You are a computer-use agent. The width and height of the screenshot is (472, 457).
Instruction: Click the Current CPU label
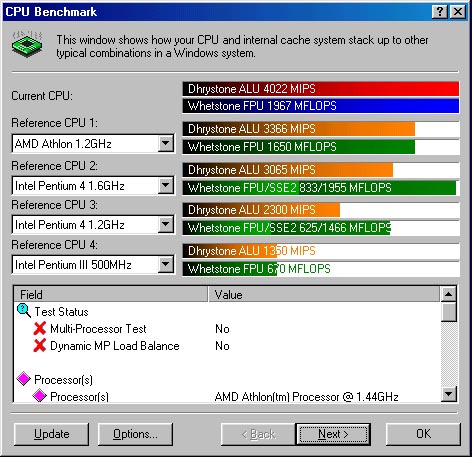coord(42,96)
